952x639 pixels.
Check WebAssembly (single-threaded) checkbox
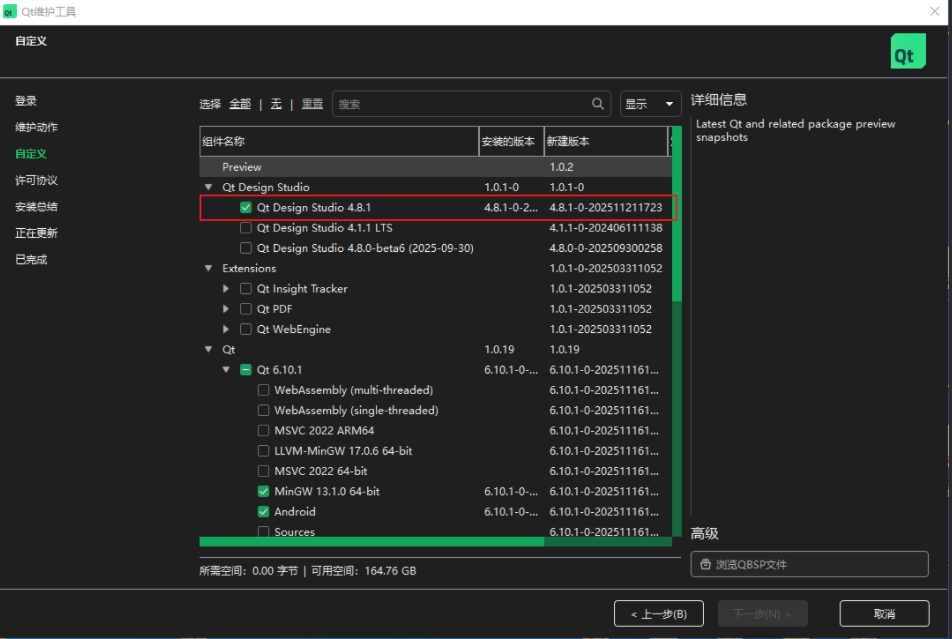coord(263,410)
